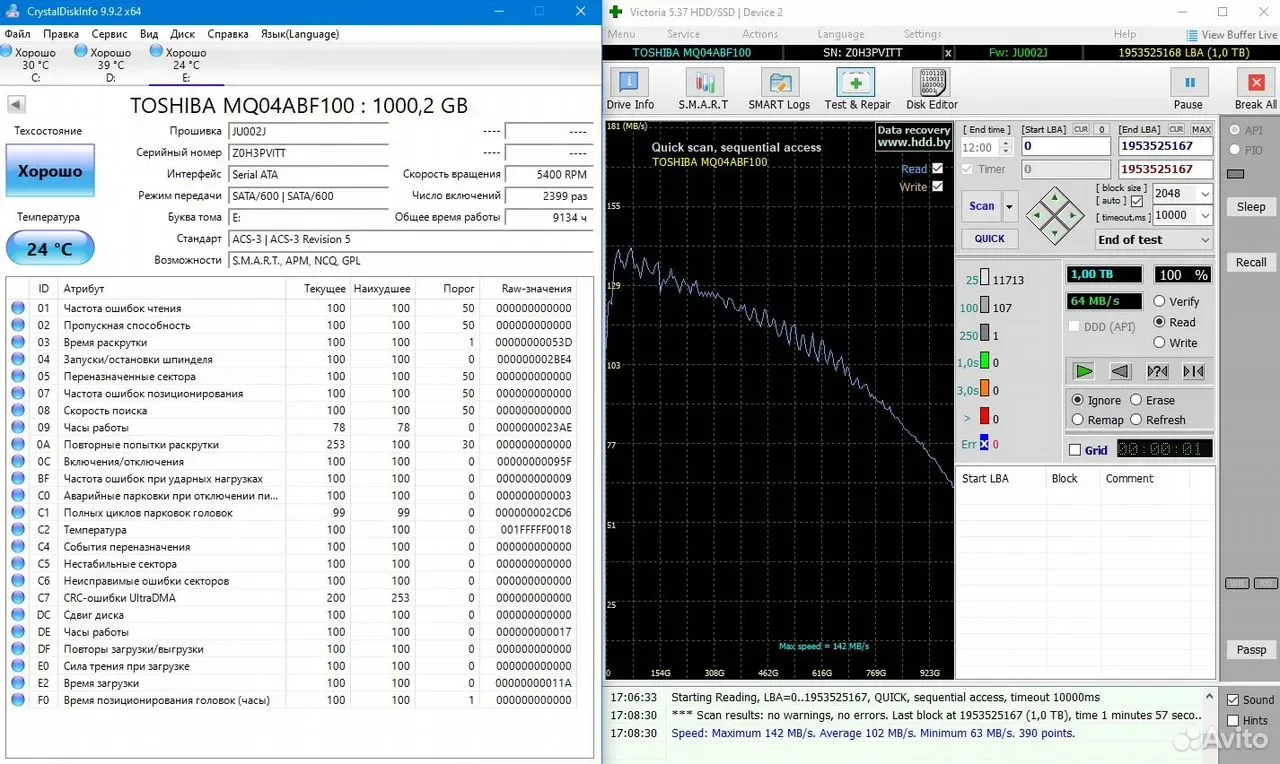This screenshot has width=1280, height=764.
Task: Click the Recall button
Action: [x=1251, y=262]
